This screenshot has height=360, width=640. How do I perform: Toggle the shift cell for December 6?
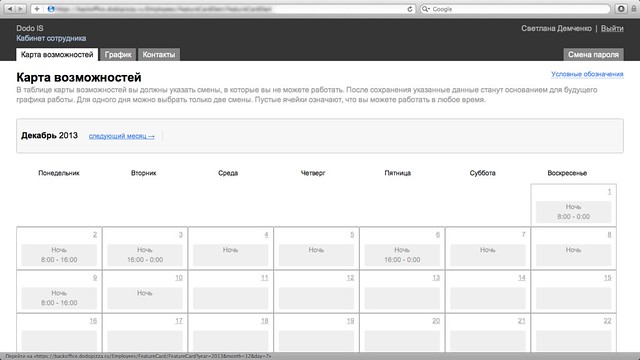(x=402, y=255)
